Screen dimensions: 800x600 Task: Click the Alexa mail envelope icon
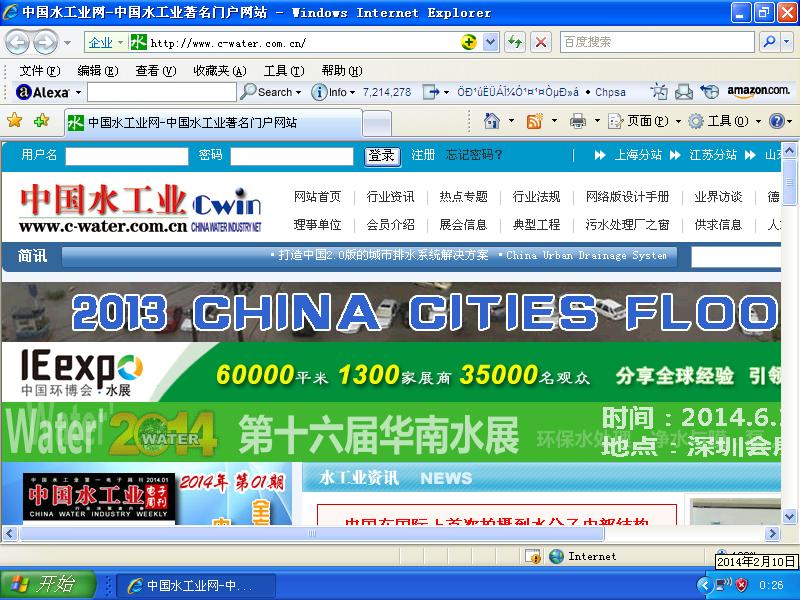[684, 92]
